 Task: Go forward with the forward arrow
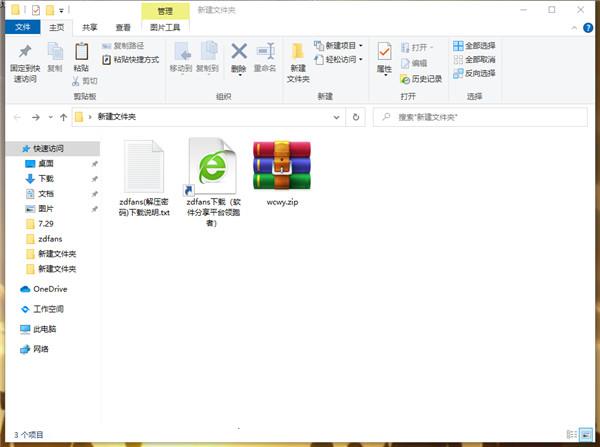36,117
